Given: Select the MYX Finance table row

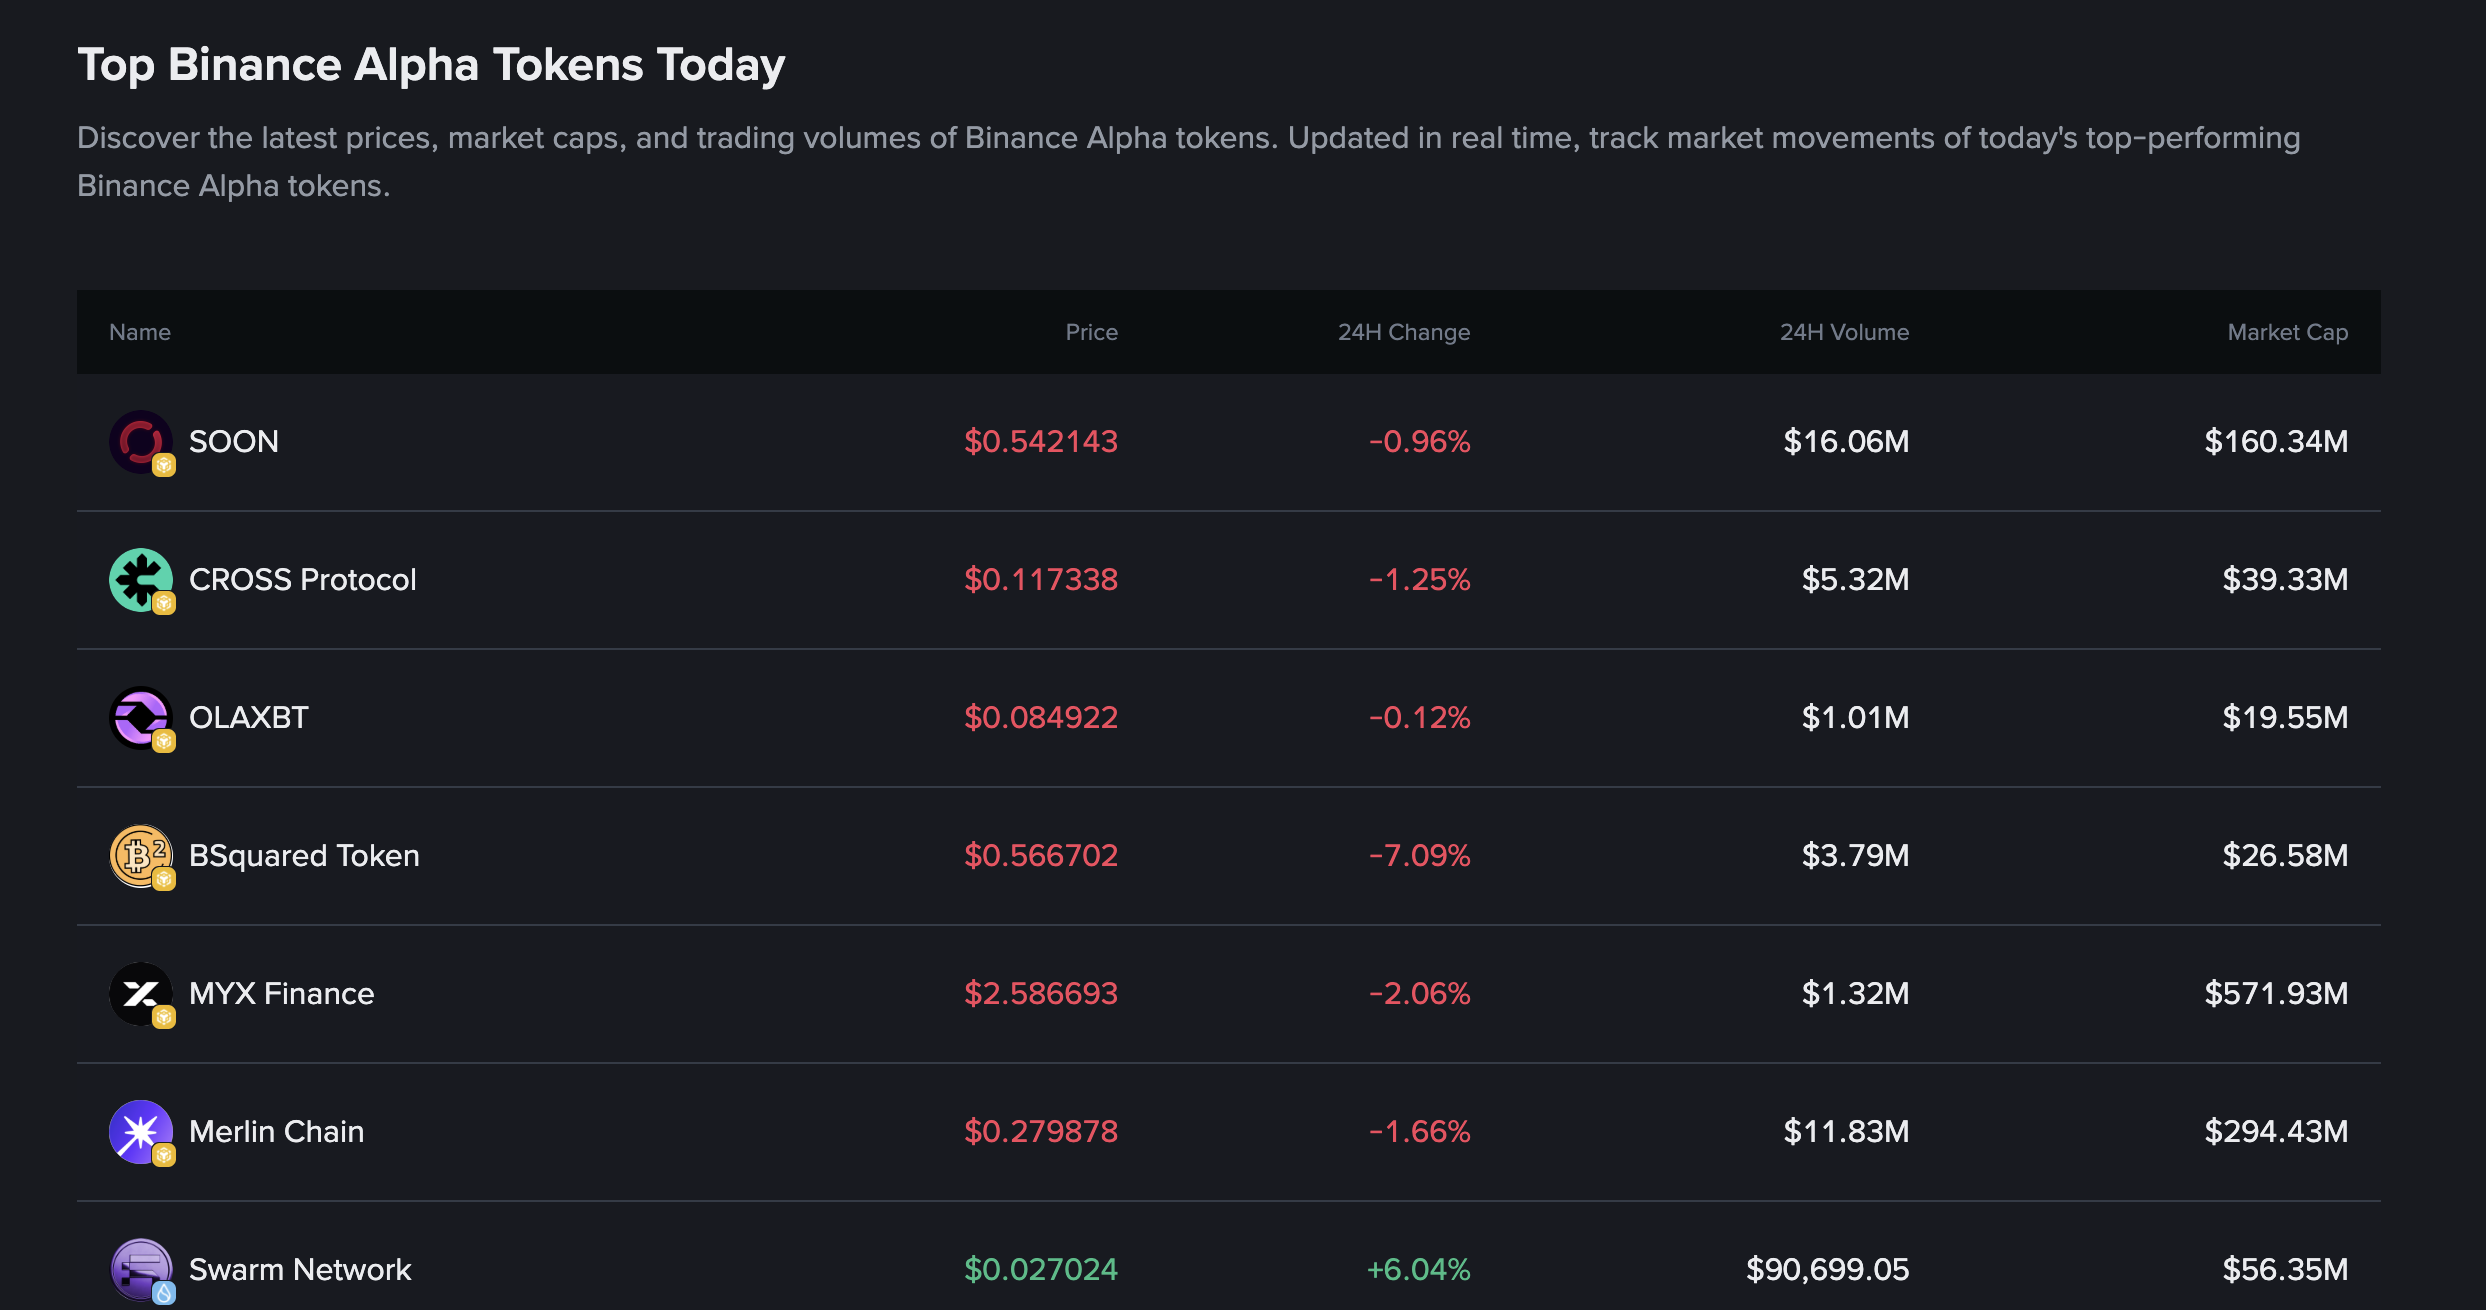Looking at the screenshot, I should pos(1200,993).
